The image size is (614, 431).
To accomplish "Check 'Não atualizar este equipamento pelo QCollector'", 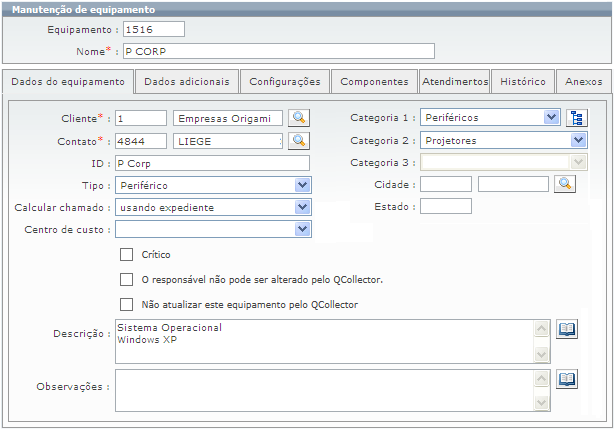I will tap(126, 305).
